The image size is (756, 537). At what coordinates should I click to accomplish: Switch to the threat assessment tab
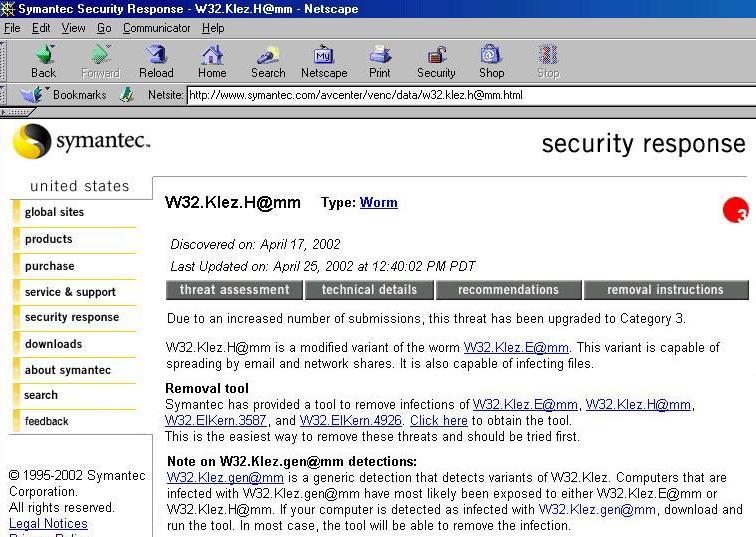click(234, 290)
